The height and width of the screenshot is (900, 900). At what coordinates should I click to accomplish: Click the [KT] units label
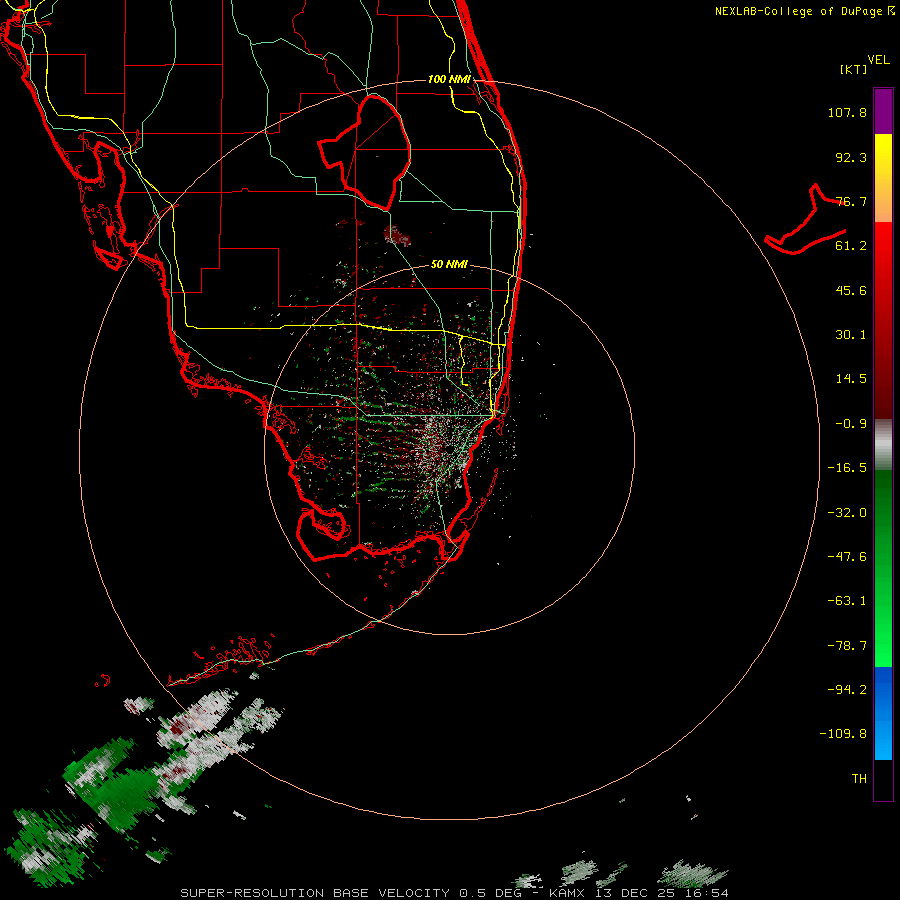coord(854,69)
